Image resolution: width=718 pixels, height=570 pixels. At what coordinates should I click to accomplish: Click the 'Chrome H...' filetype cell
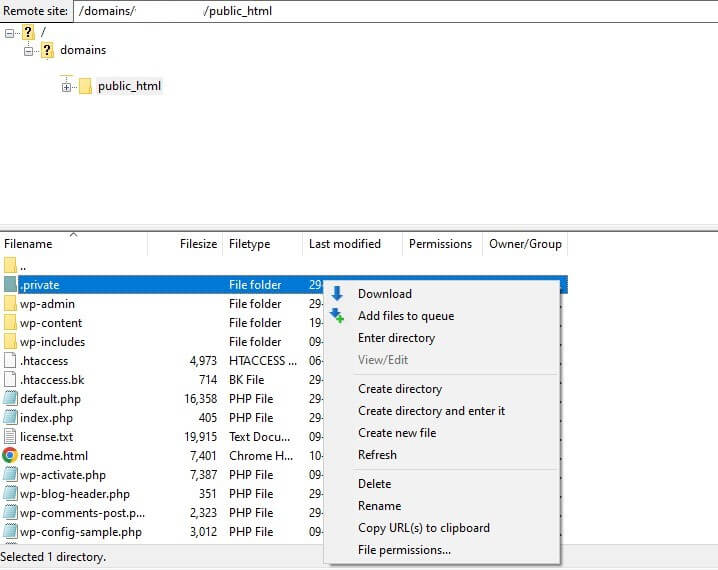point(261,456)
